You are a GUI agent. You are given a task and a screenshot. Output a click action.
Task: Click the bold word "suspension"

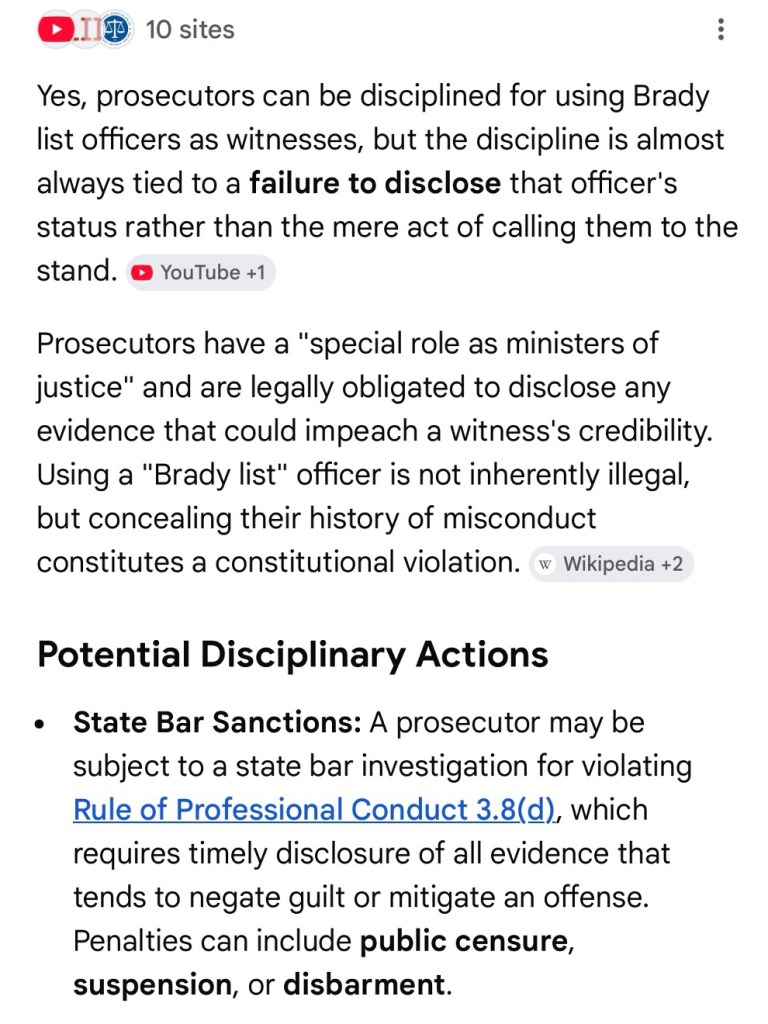(151, 985)
